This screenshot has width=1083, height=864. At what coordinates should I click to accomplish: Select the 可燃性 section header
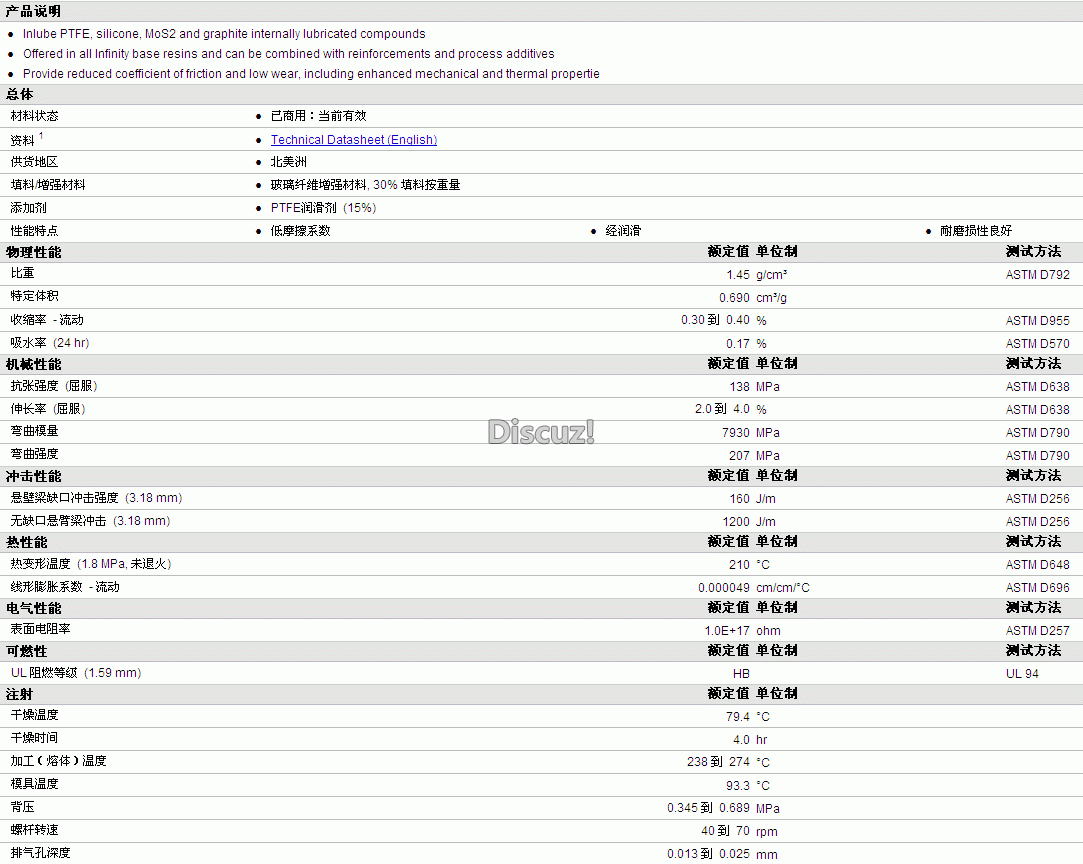(x=26, y=651)
